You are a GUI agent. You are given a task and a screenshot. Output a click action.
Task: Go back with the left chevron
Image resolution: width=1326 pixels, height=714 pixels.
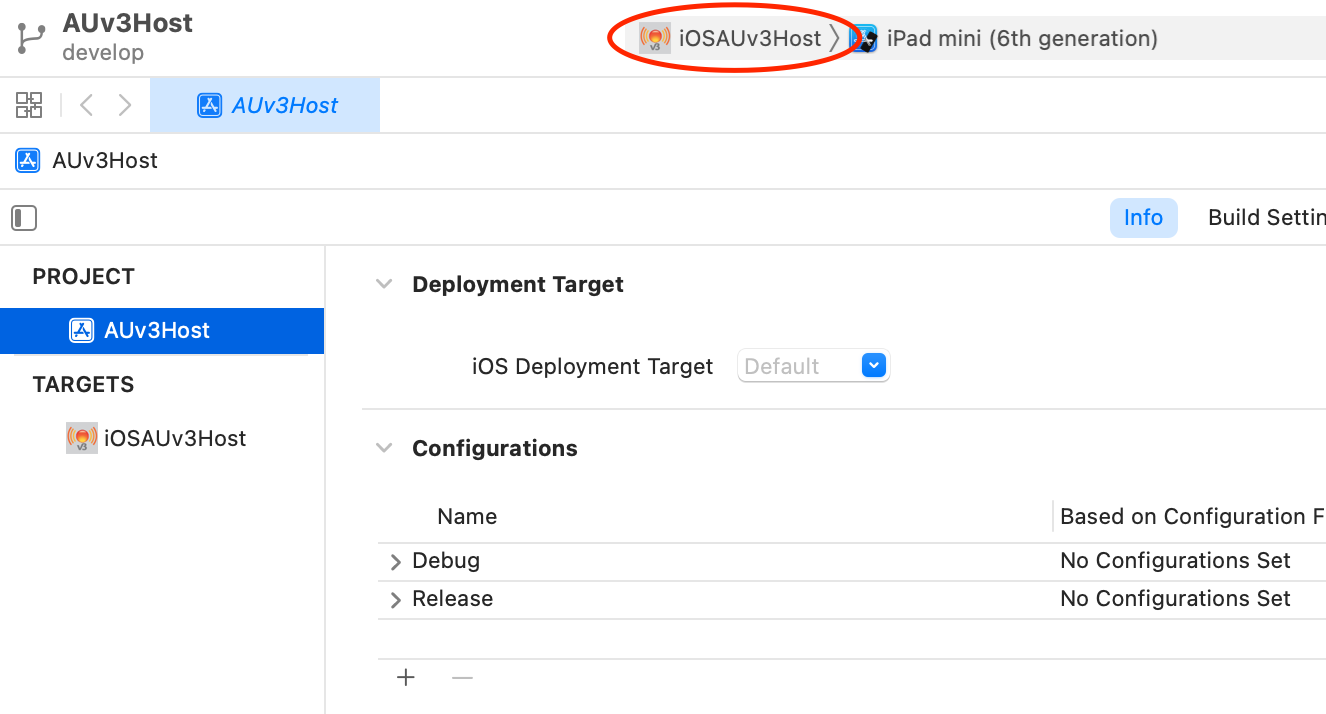[x=86, y=105]
